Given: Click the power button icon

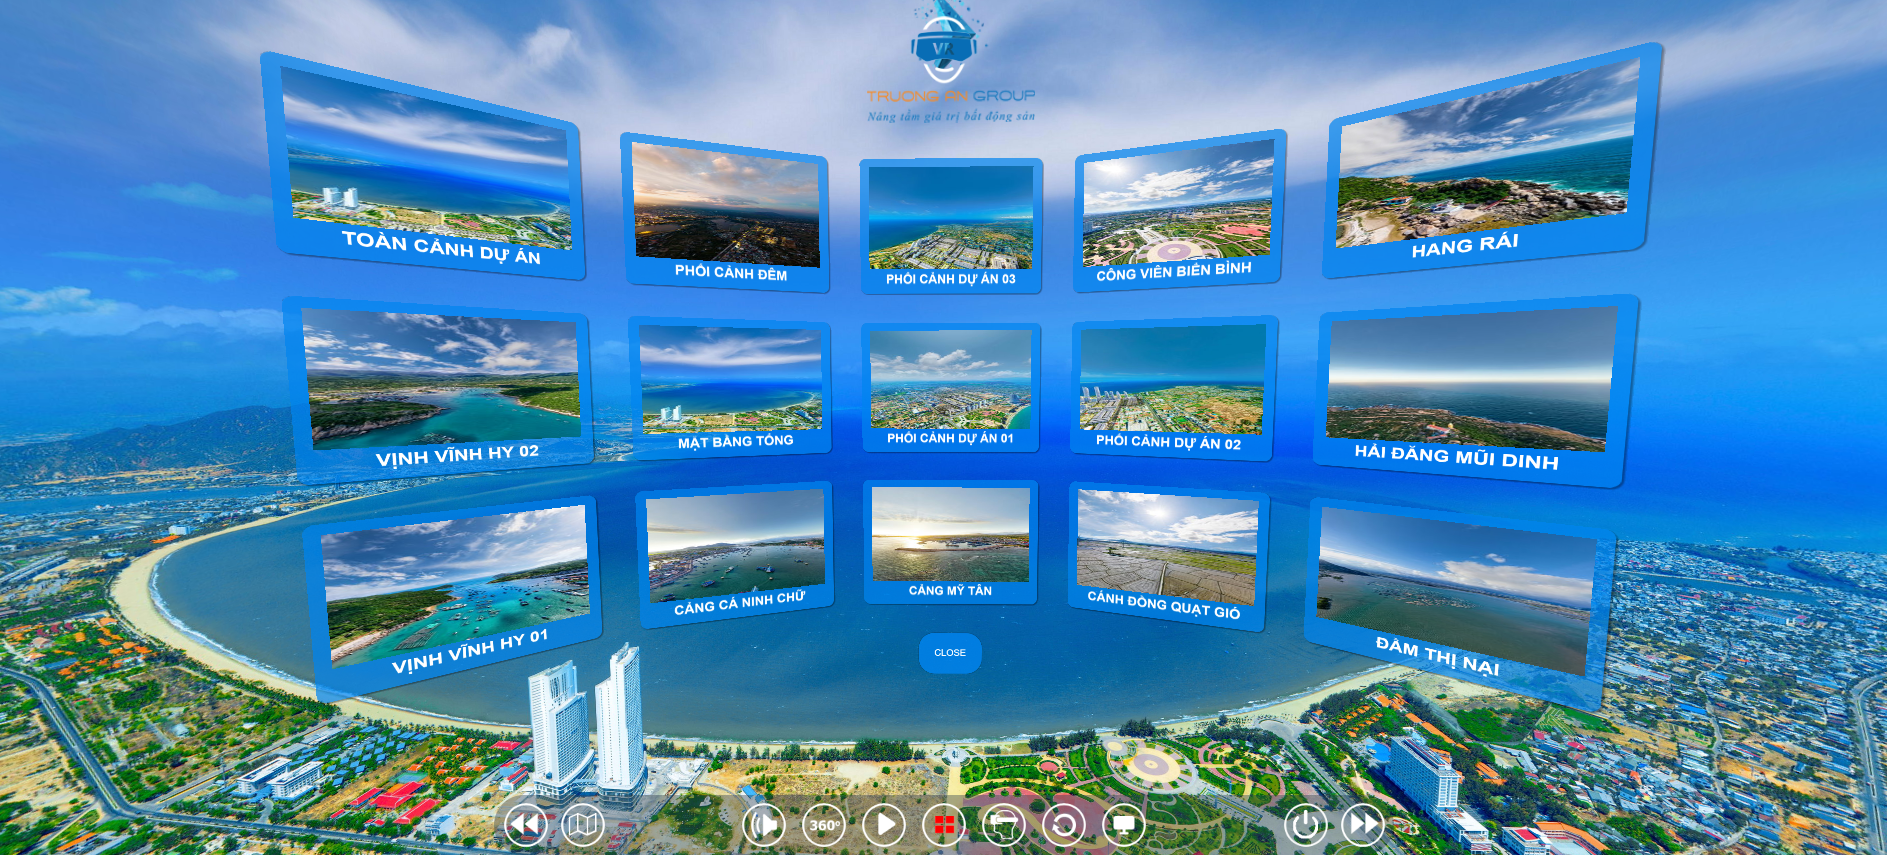Looking at the screenshot, I should (1305, 825).
